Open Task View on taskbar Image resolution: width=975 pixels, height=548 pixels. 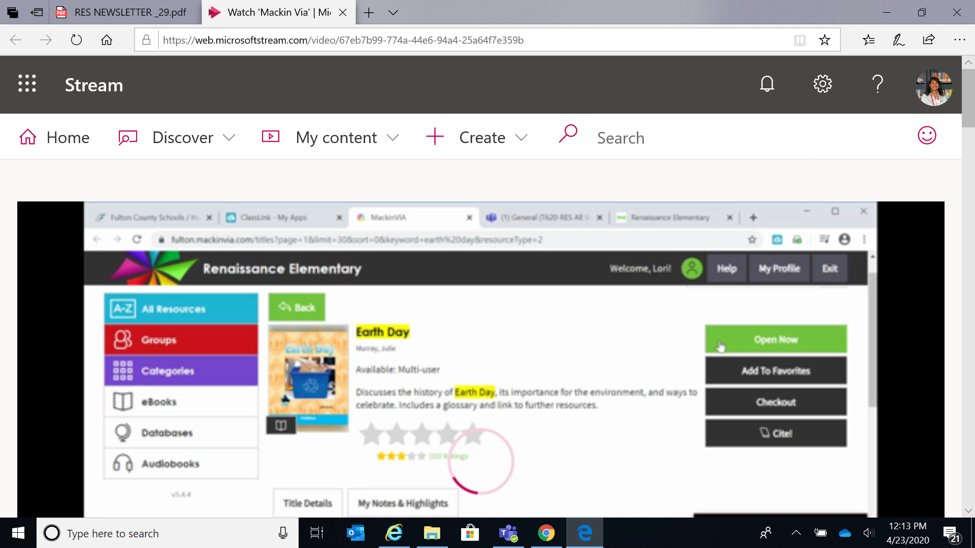(x=317, y=533)
